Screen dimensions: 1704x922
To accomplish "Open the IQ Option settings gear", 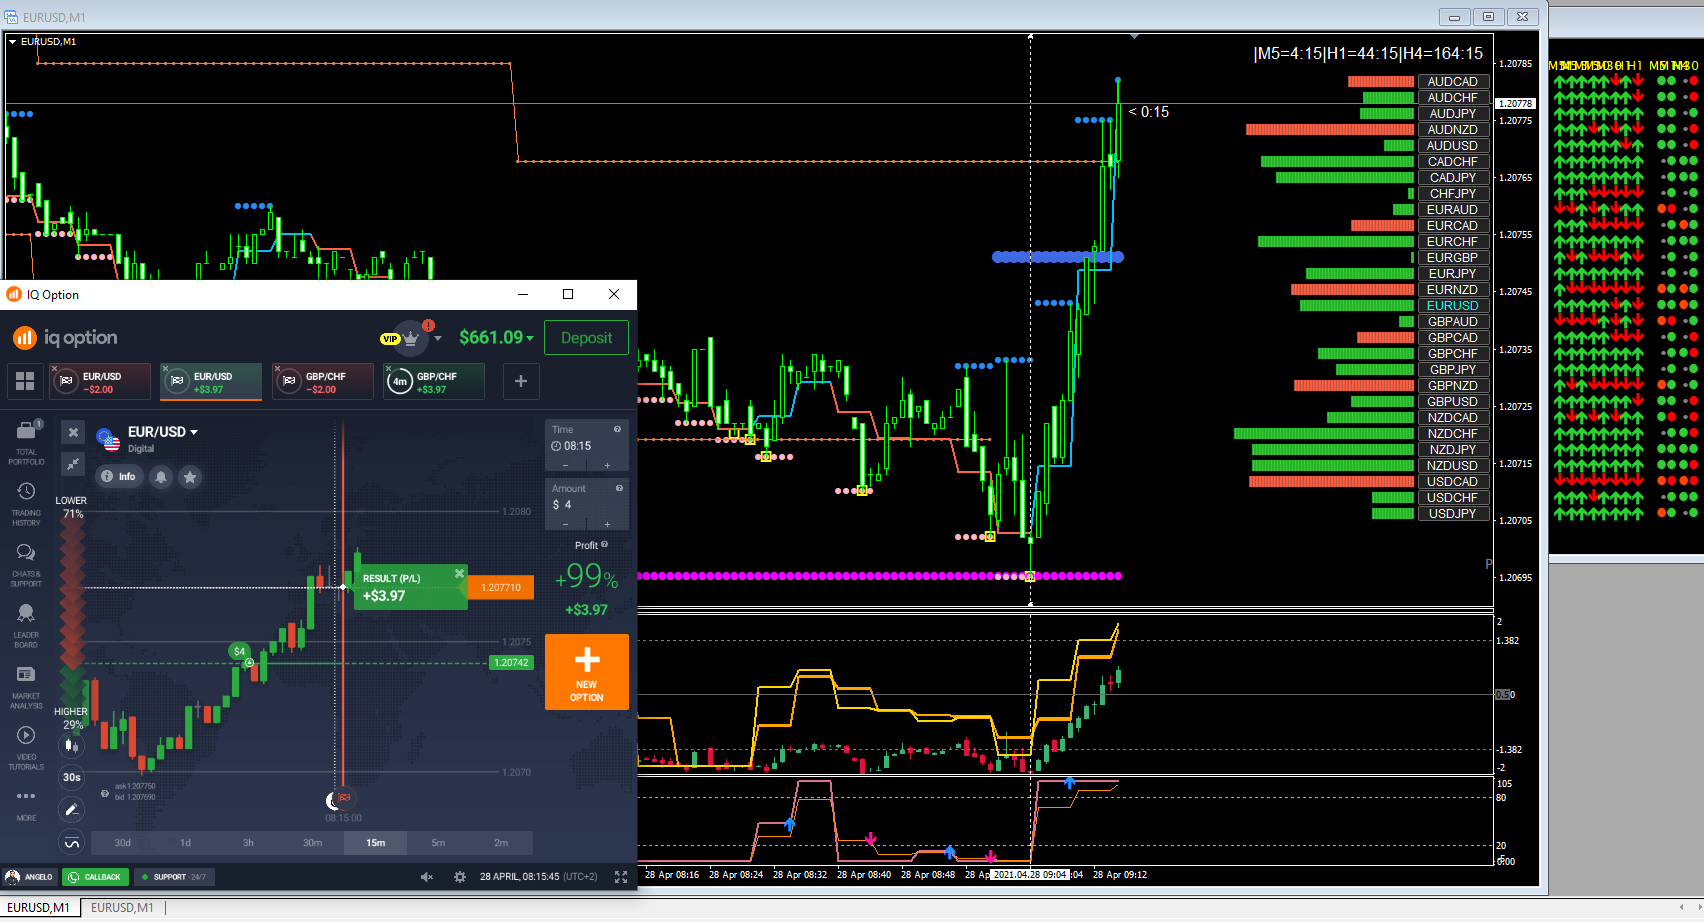I will 460,877.
